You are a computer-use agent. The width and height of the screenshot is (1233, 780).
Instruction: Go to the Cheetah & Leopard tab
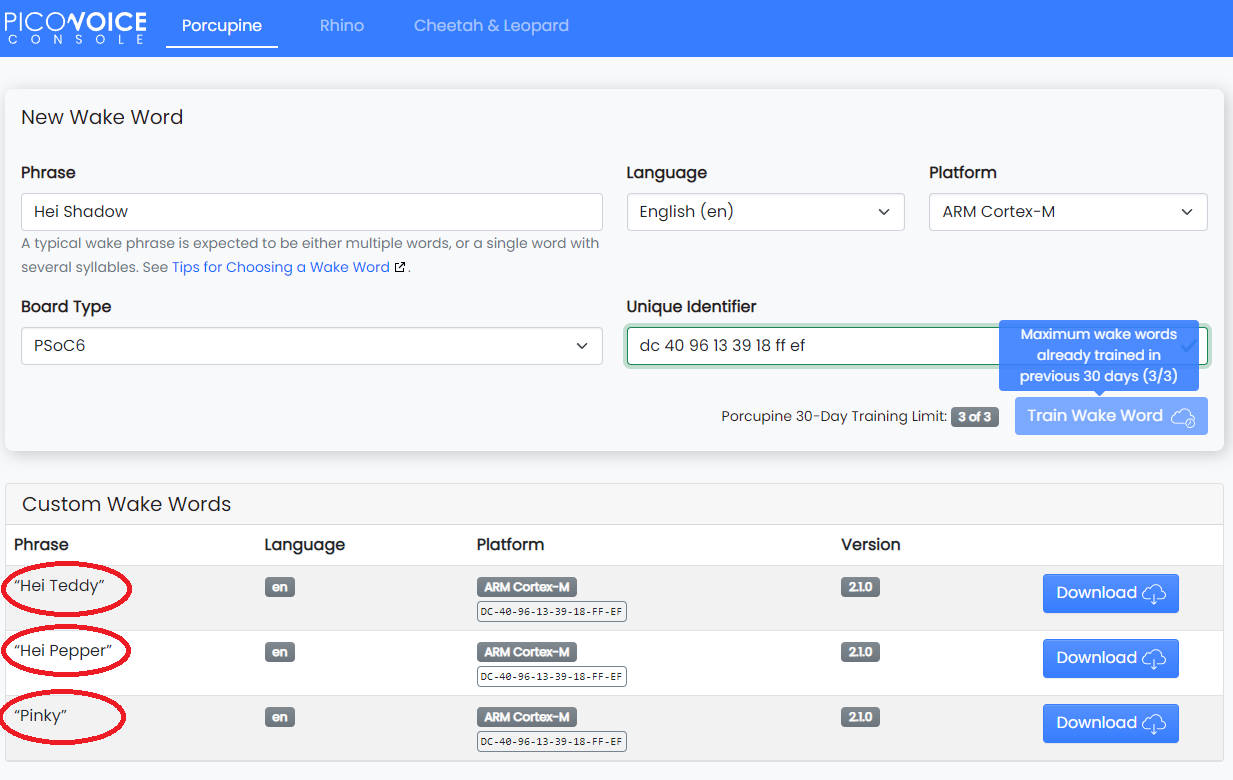tap(491, 26)
